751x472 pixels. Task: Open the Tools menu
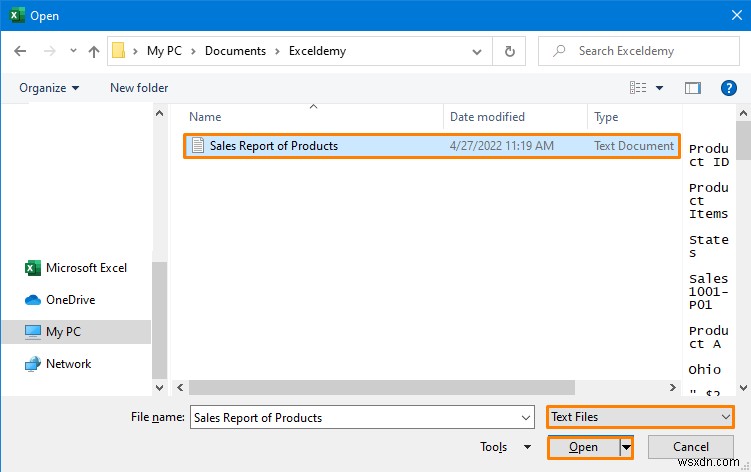(505, 447)
